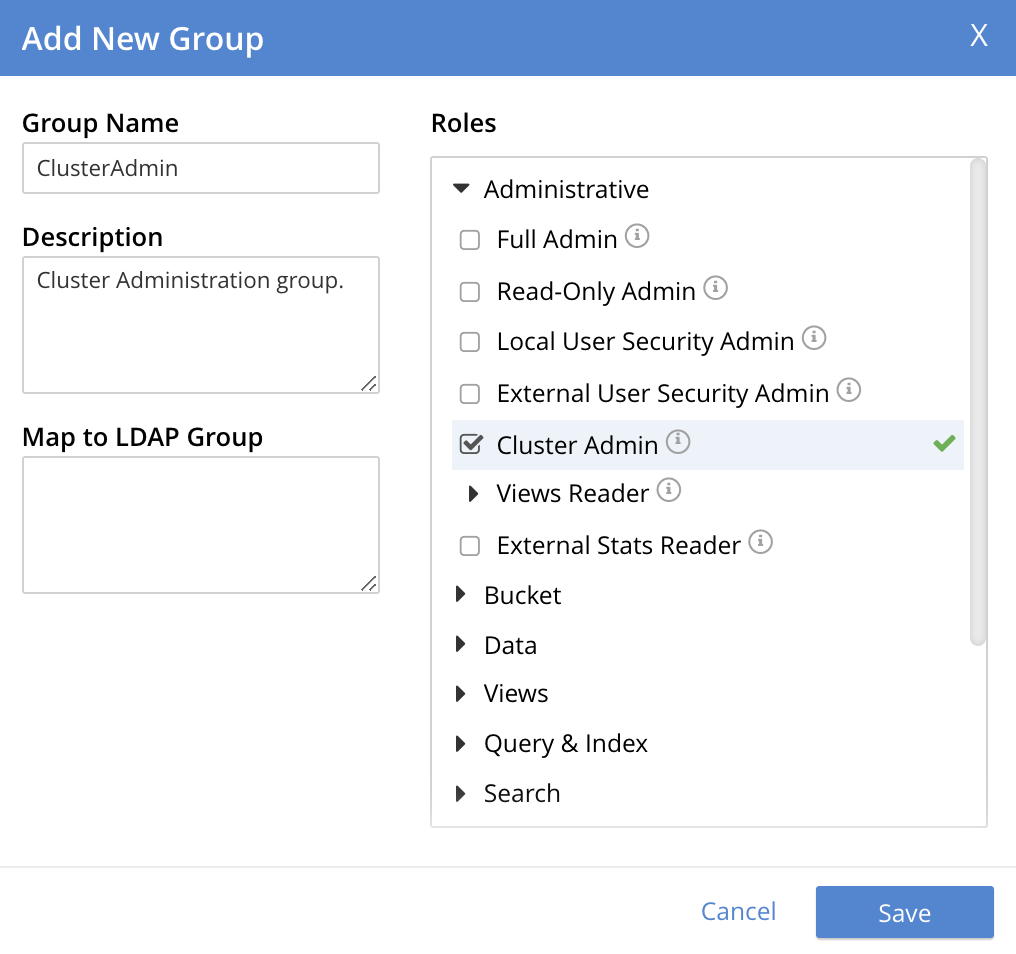This screenshot has width=1016, height=954.
Task: Click info icon next to Cluster Admin
Action: [678, 441]
